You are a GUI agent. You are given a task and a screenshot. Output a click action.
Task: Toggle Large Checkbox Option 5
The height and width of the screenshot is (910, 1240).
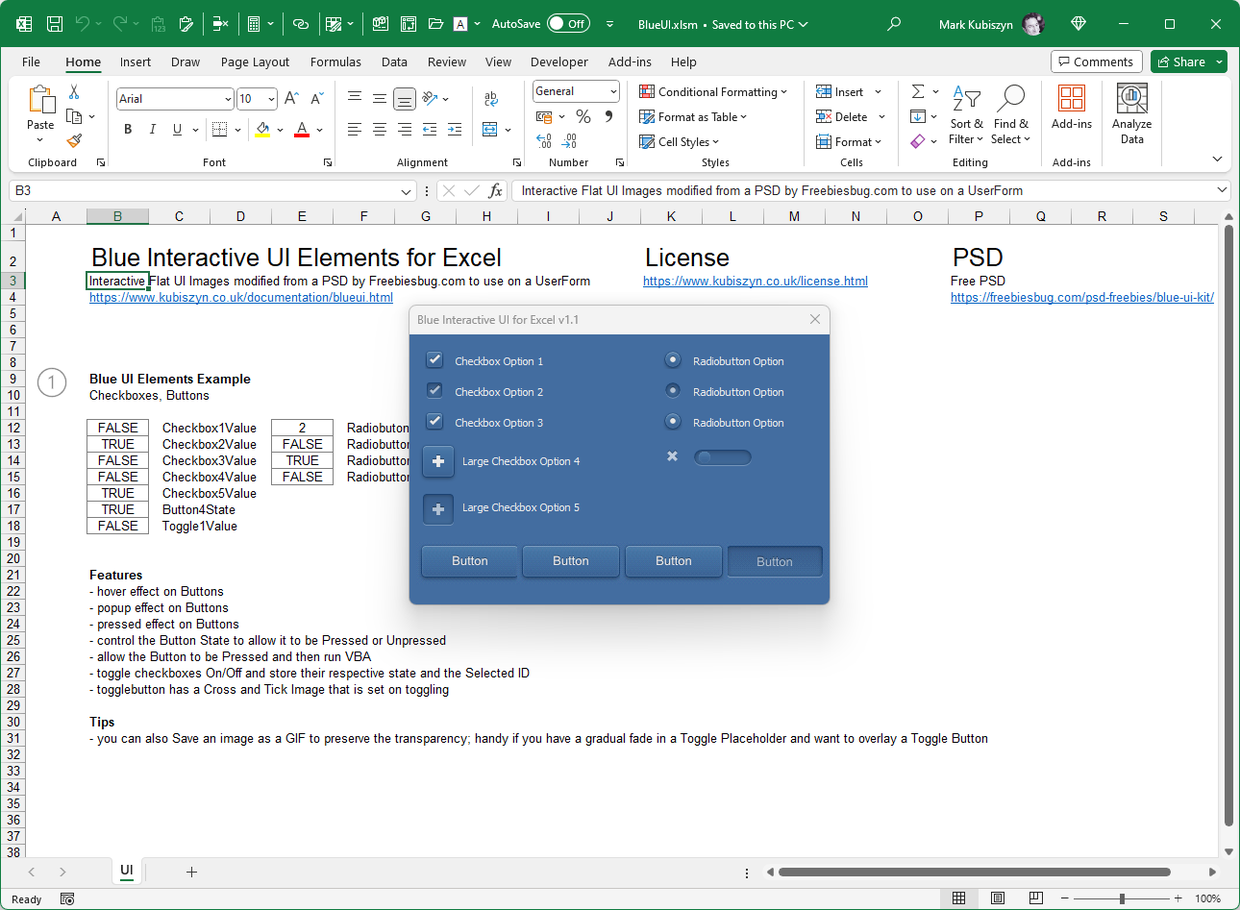438,509
